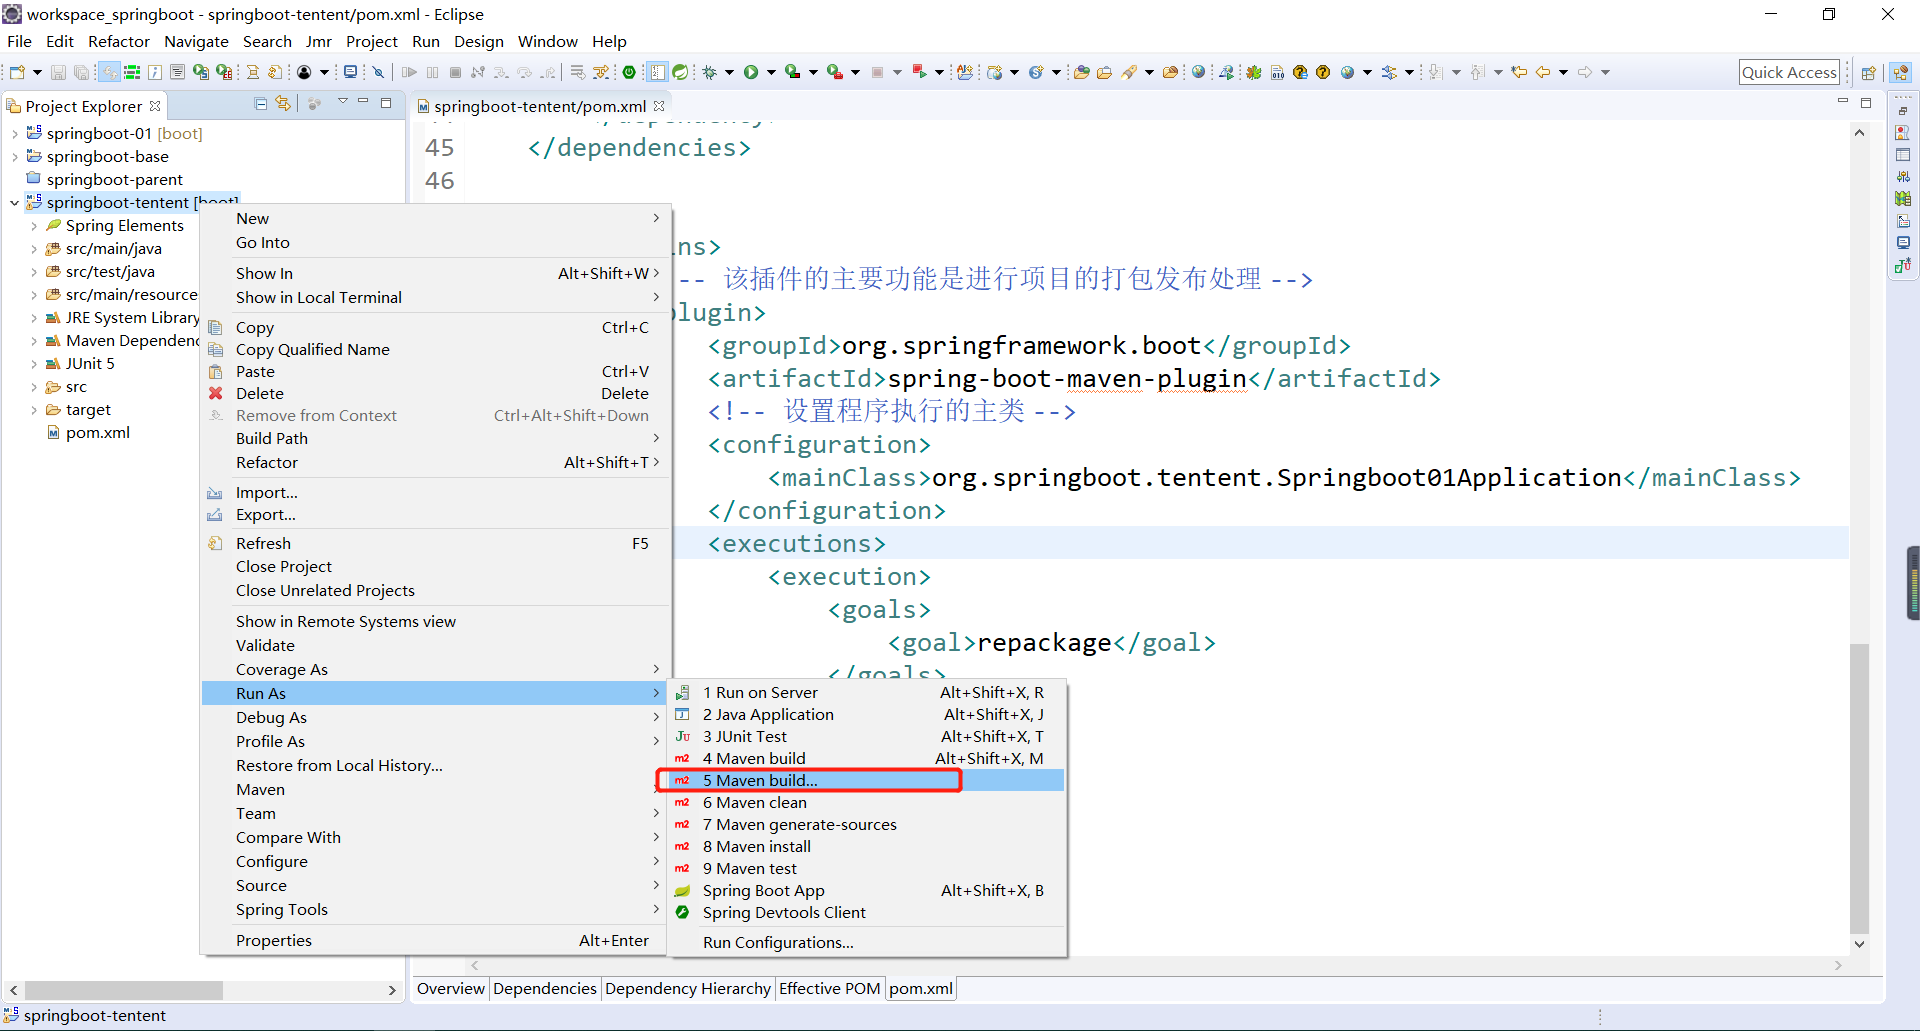Switch to the Effective POM tab

[829, 988]
